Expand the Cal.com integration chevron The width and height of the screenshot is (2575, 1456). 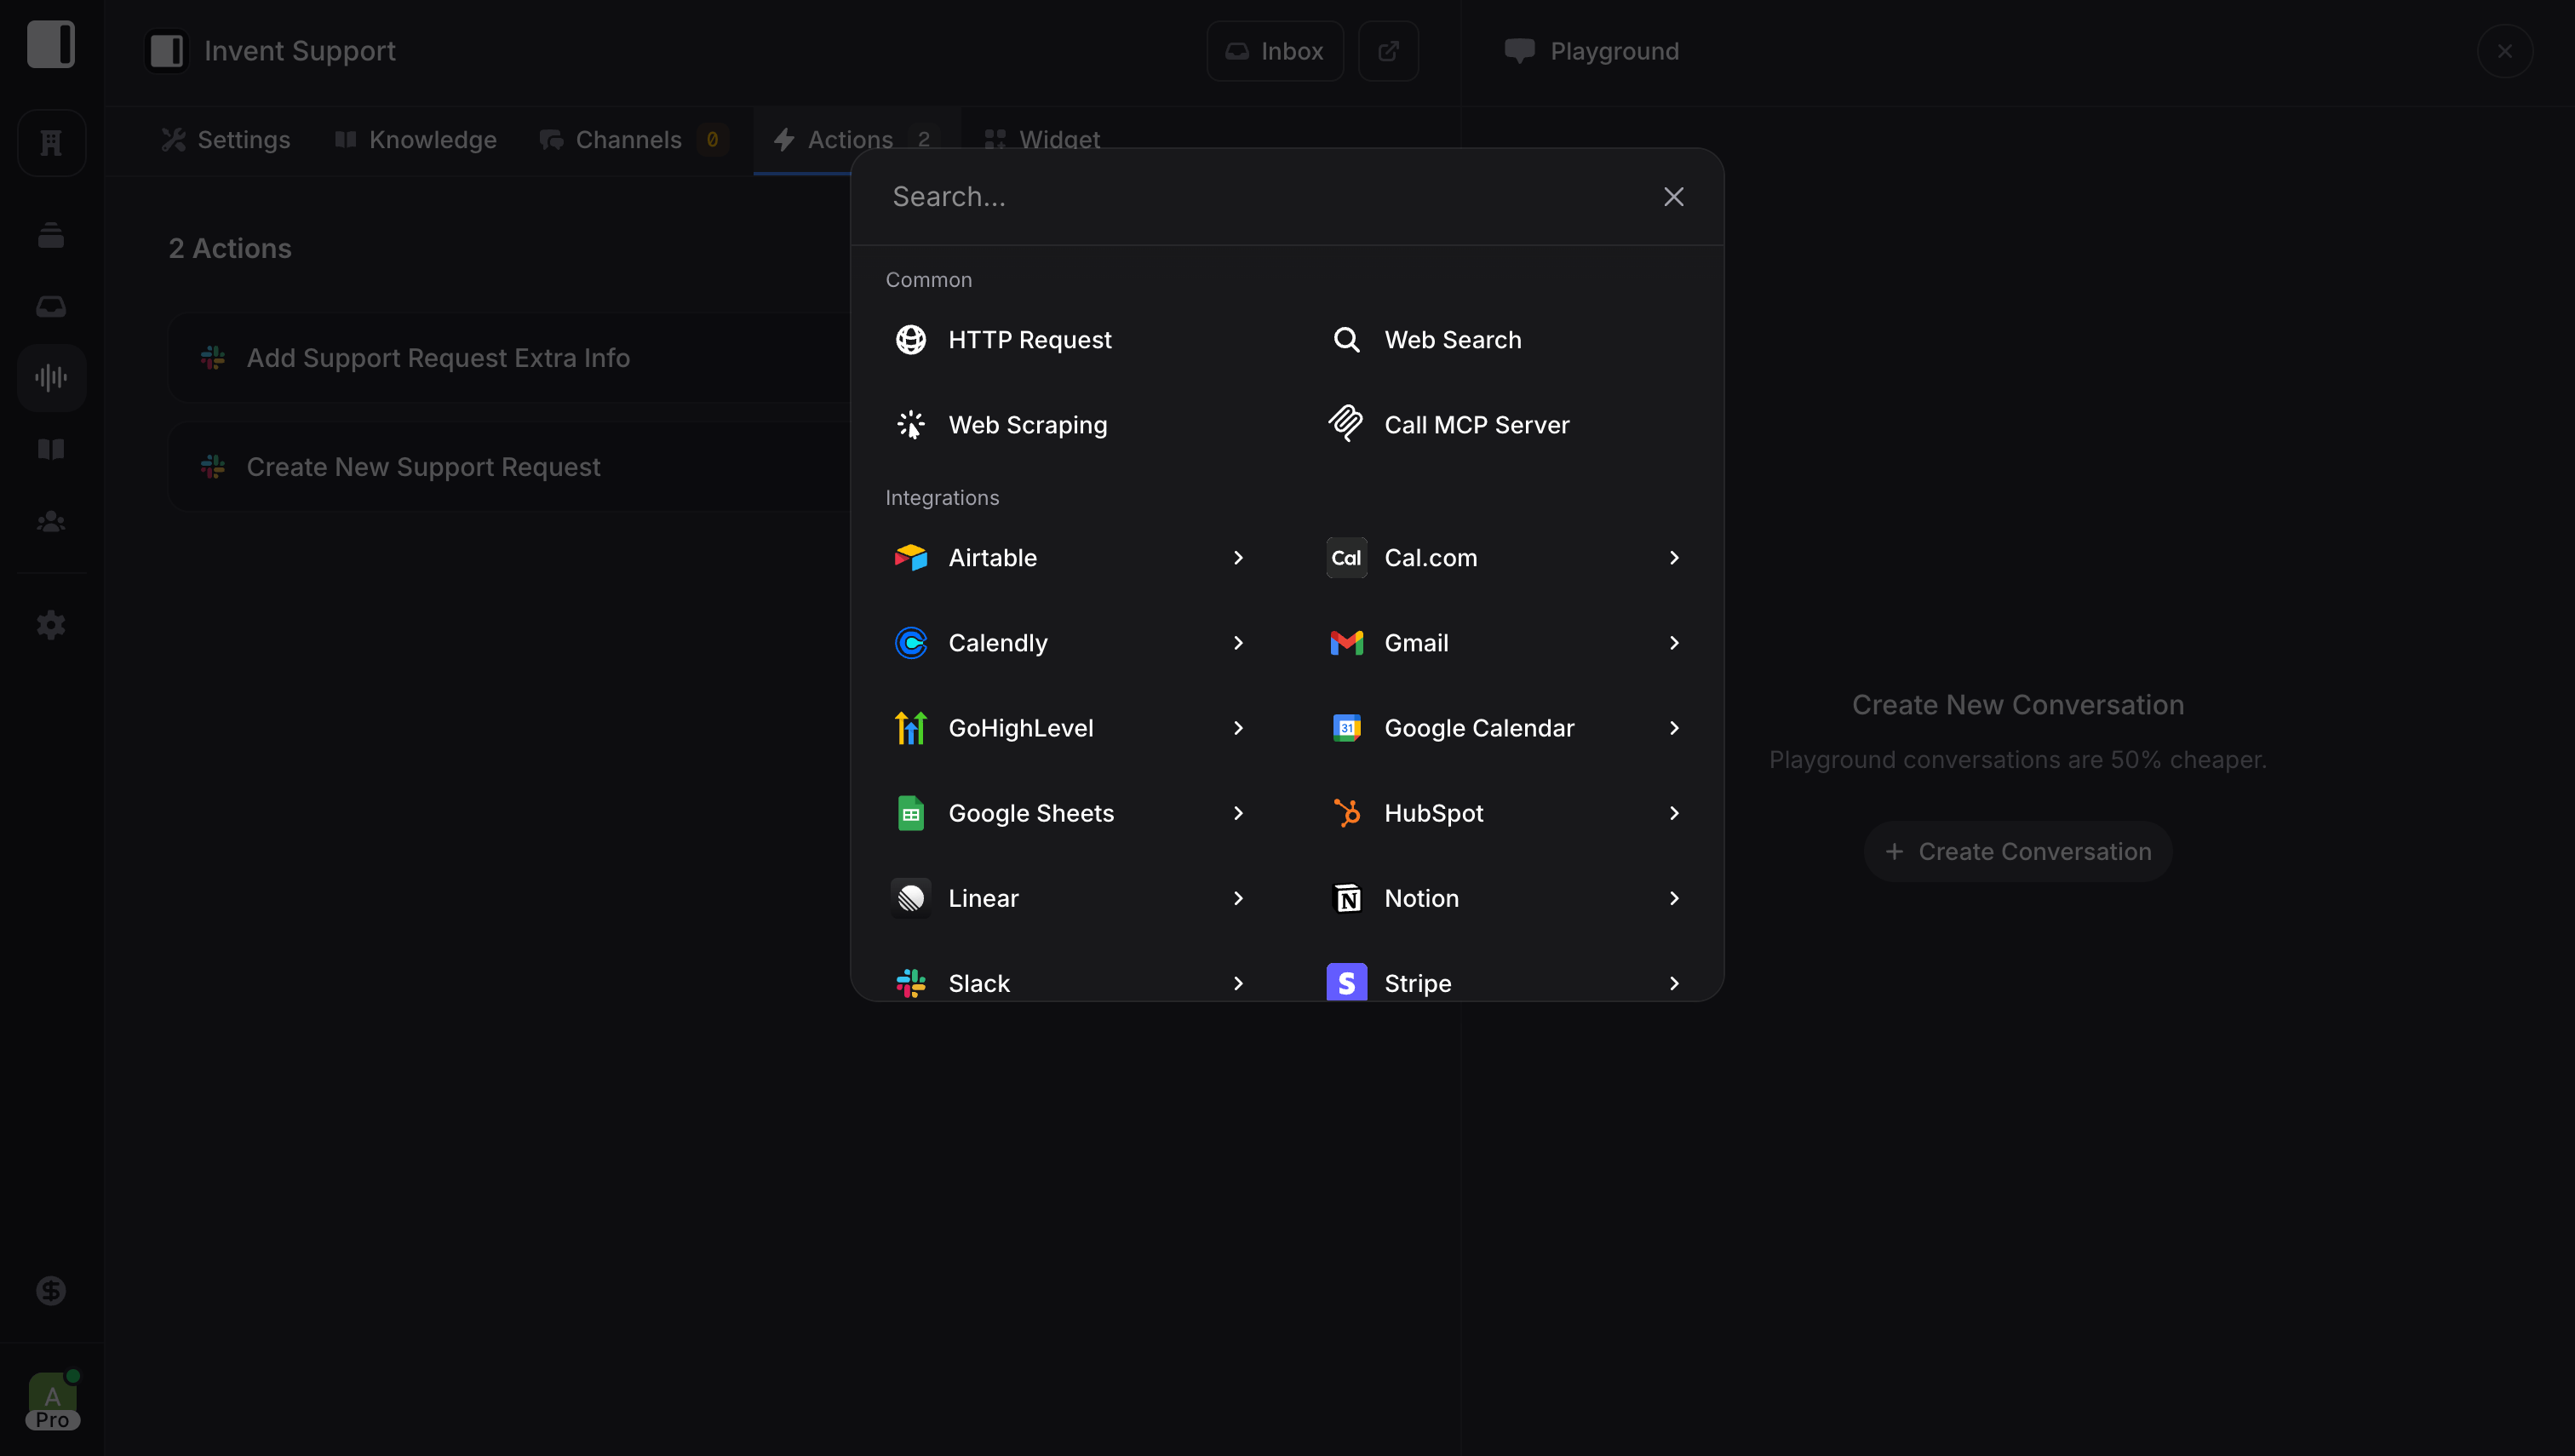click(1674, 558)
